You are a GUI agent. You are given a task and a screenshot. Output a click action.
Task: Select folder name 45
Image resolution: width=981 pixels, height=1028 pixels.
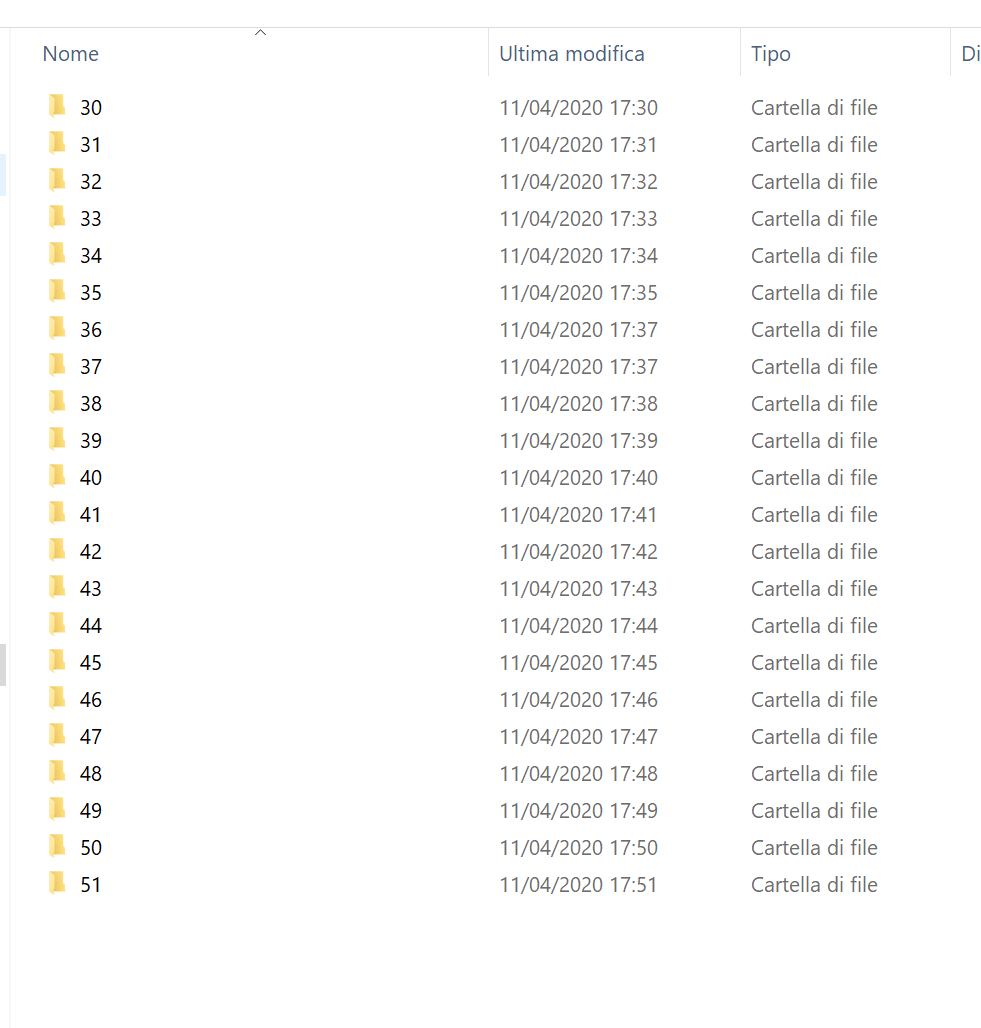click(x=90, y=662)
